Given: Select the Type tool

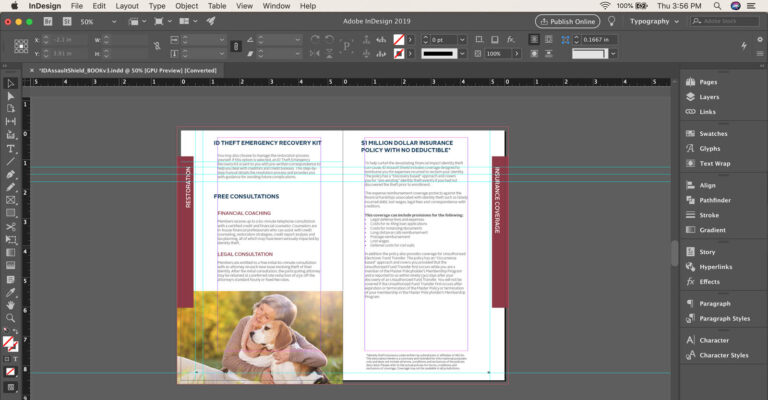Looking at the screenshot, I should pyautogui.click(x=10, y=149).
